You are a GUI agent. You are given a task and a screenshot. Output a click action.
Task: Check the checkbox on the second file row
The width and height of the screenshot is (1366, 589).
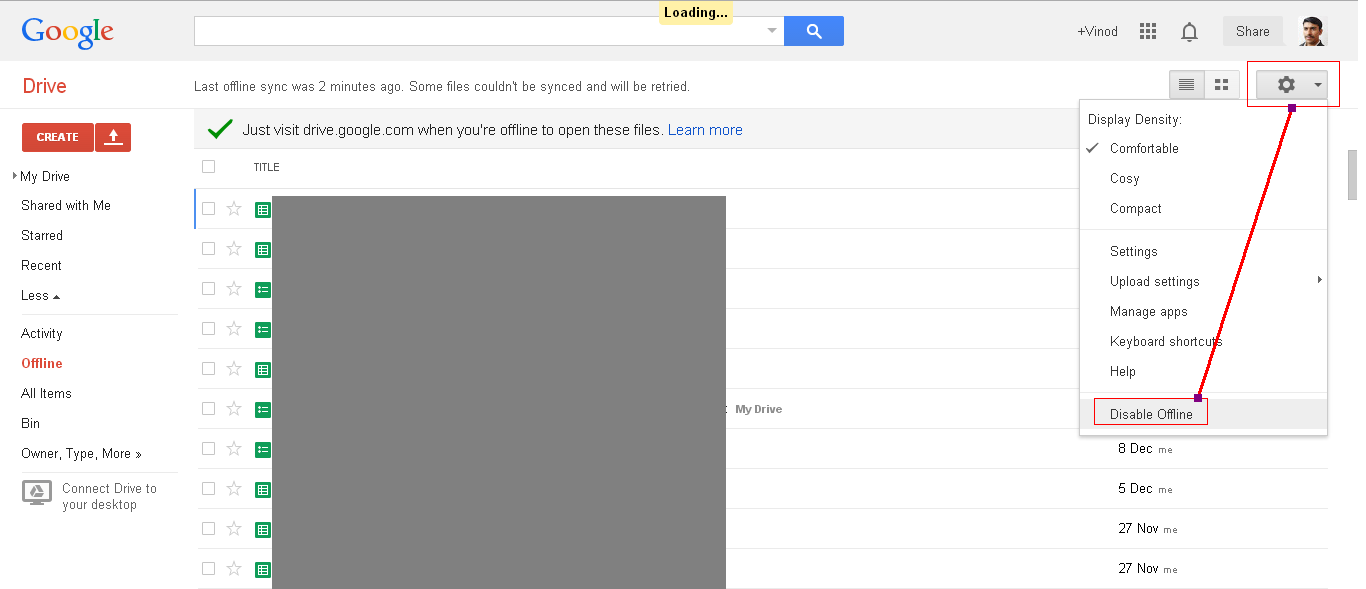tap(208, 249)
